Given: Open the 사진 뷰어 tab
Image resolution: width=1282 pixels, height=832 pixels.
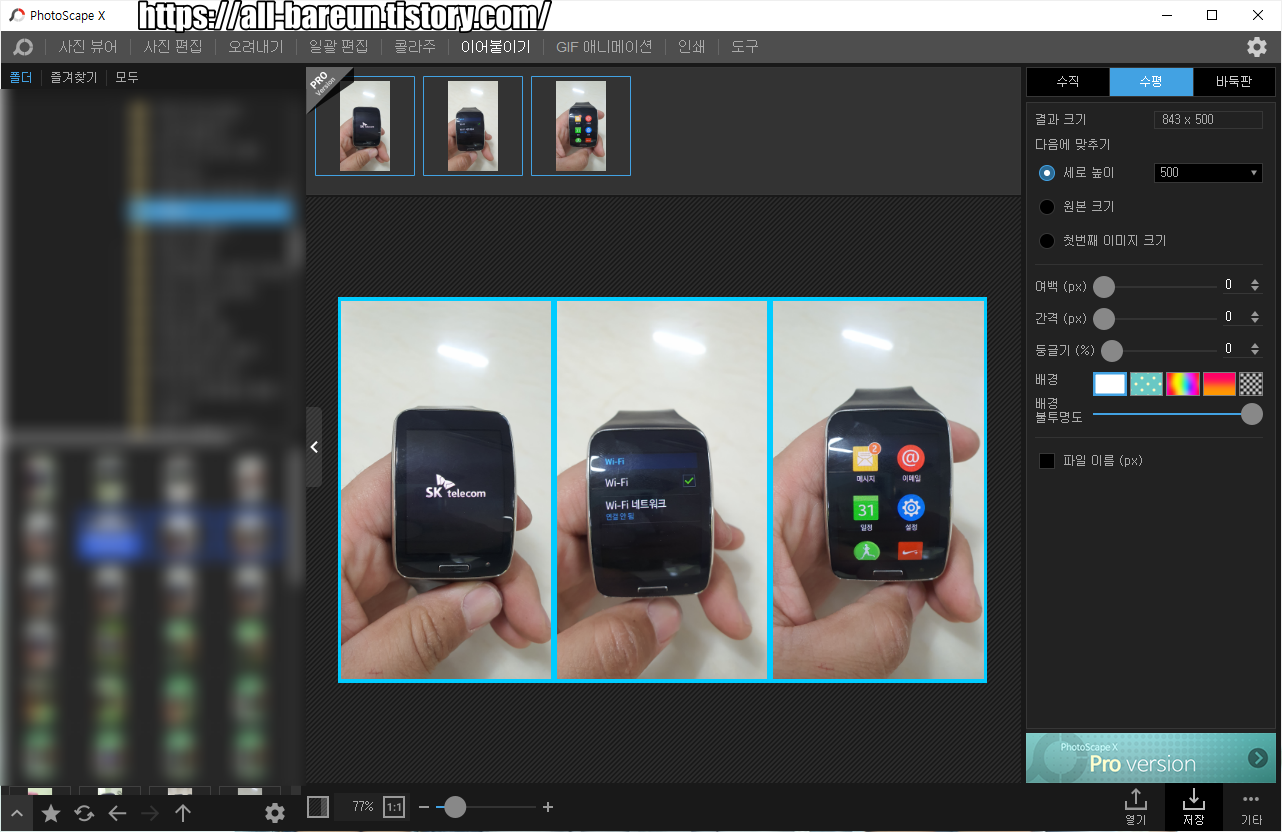Looking at the screenshot, I should 88,47.
